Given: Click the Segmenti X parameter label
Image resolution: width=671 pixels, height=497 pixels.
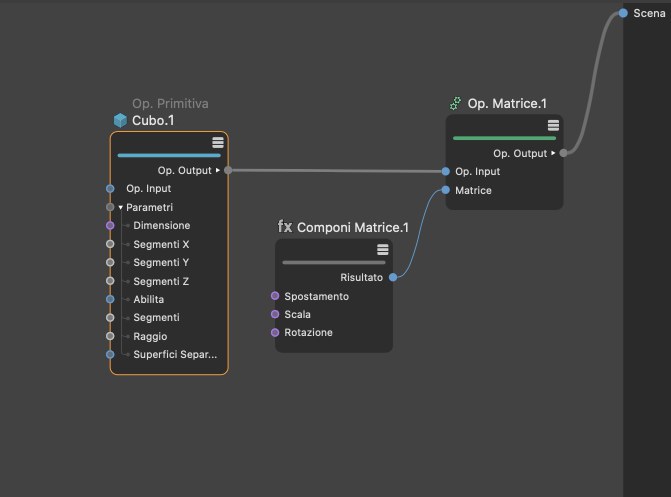Looking at the screenshot, I should 161,244.
